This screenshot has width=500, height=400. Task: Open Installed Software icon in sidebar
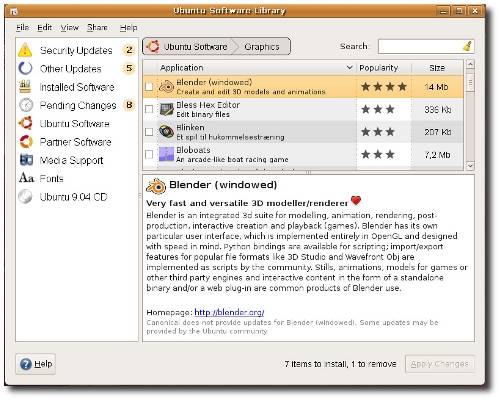coord(26,87)
